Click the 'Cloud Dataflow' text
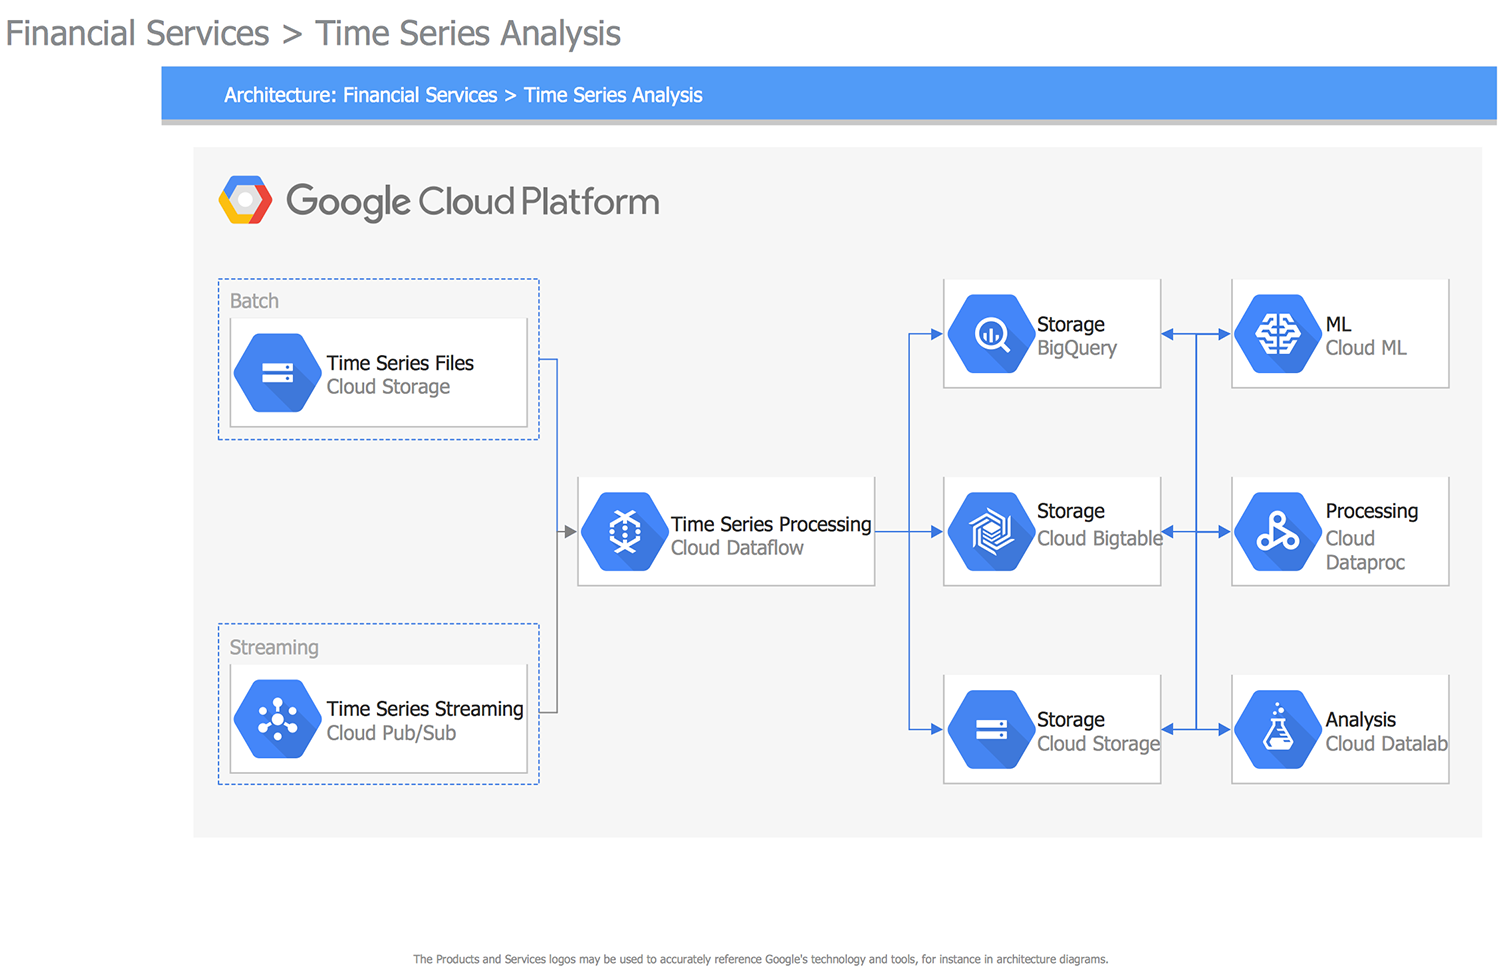Screen dimensions: 1500x971 [737, 548]
